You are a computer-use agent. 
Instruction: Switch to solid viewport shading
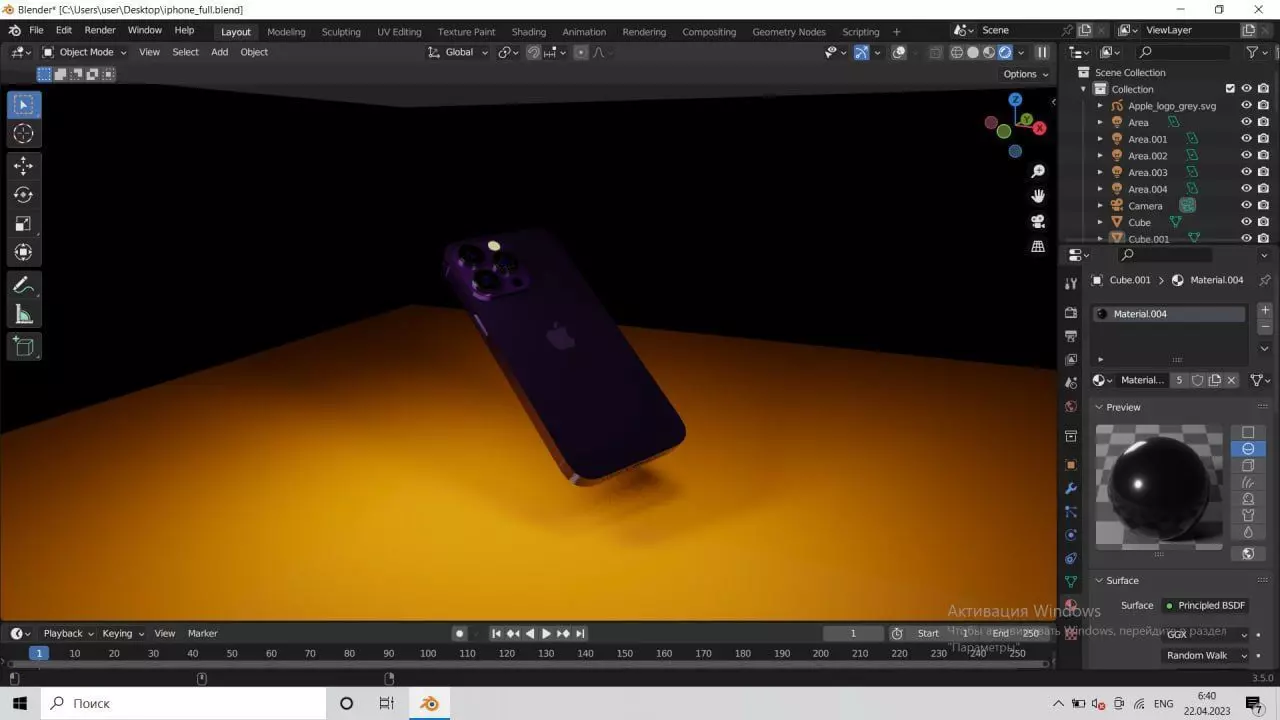[x=973, y=52]
